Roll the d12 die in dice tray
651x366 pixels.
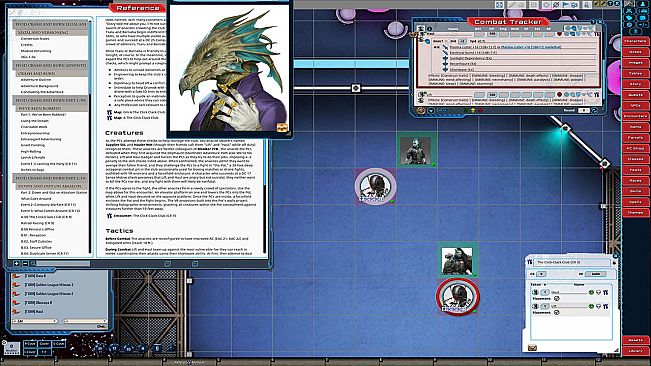pos(114,348)
